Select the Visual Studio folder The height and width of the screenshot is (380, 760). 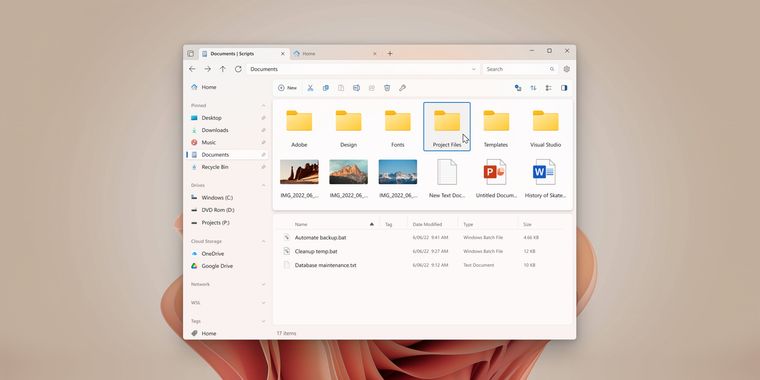(x=545, y=127)
